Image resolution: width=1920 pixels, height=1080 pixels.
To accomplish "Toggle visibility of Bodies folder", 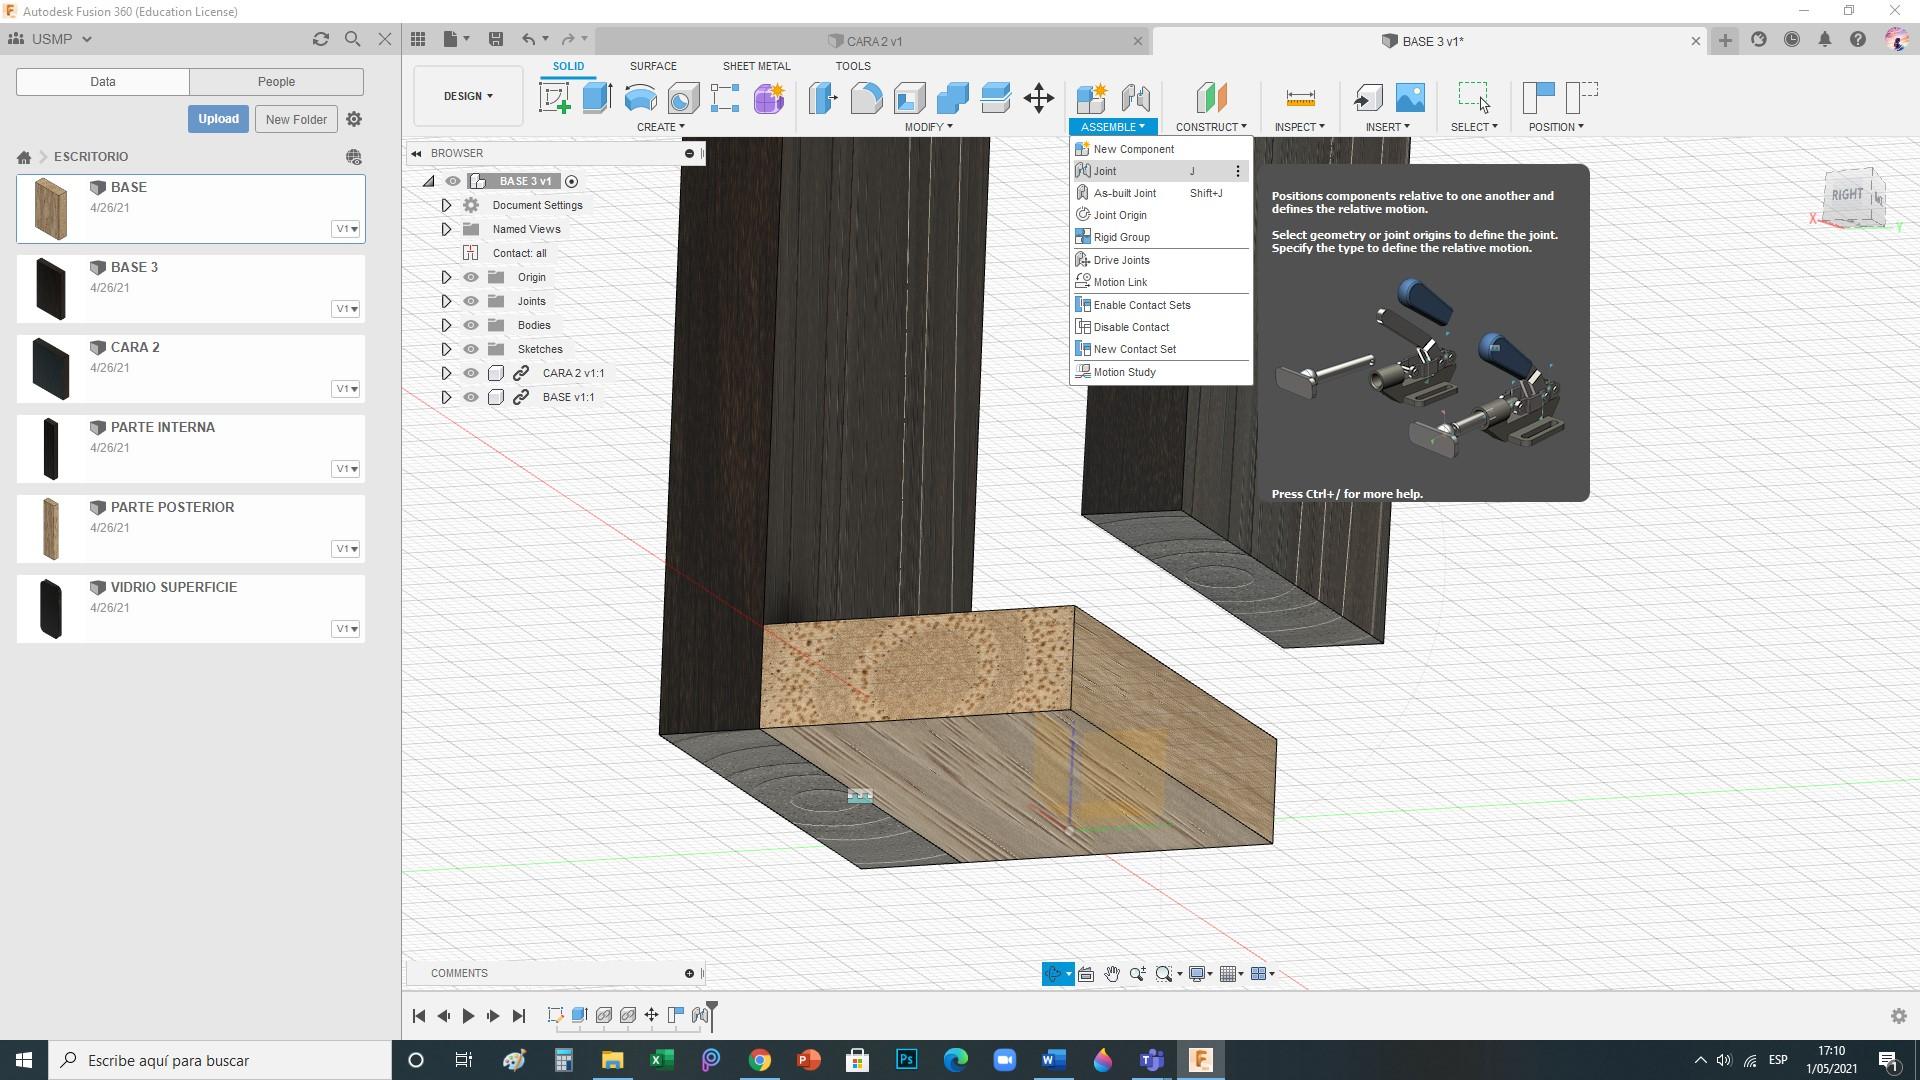I will [x=471, y=325].
